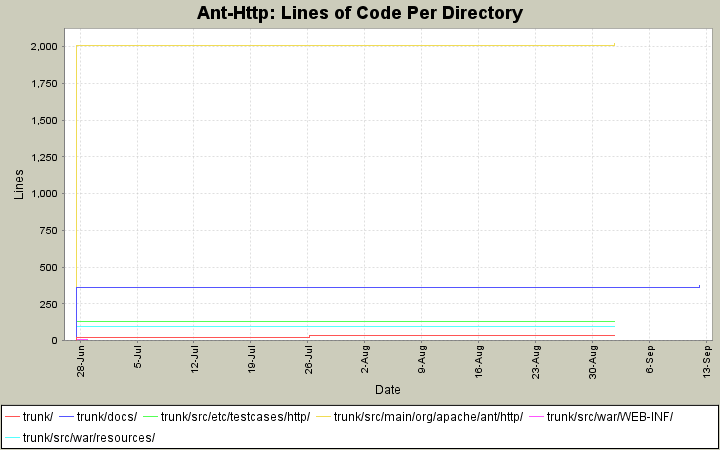Click the '0' y-axis tick label

tap(55, 341)
